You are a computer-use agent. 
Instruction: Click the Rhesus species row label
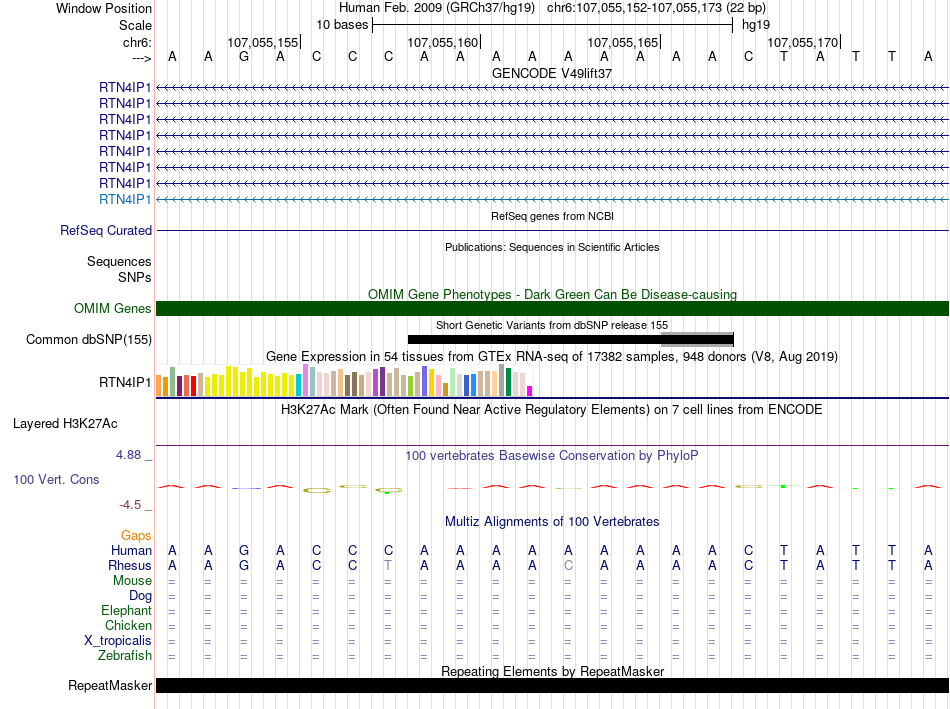[129, 566]
